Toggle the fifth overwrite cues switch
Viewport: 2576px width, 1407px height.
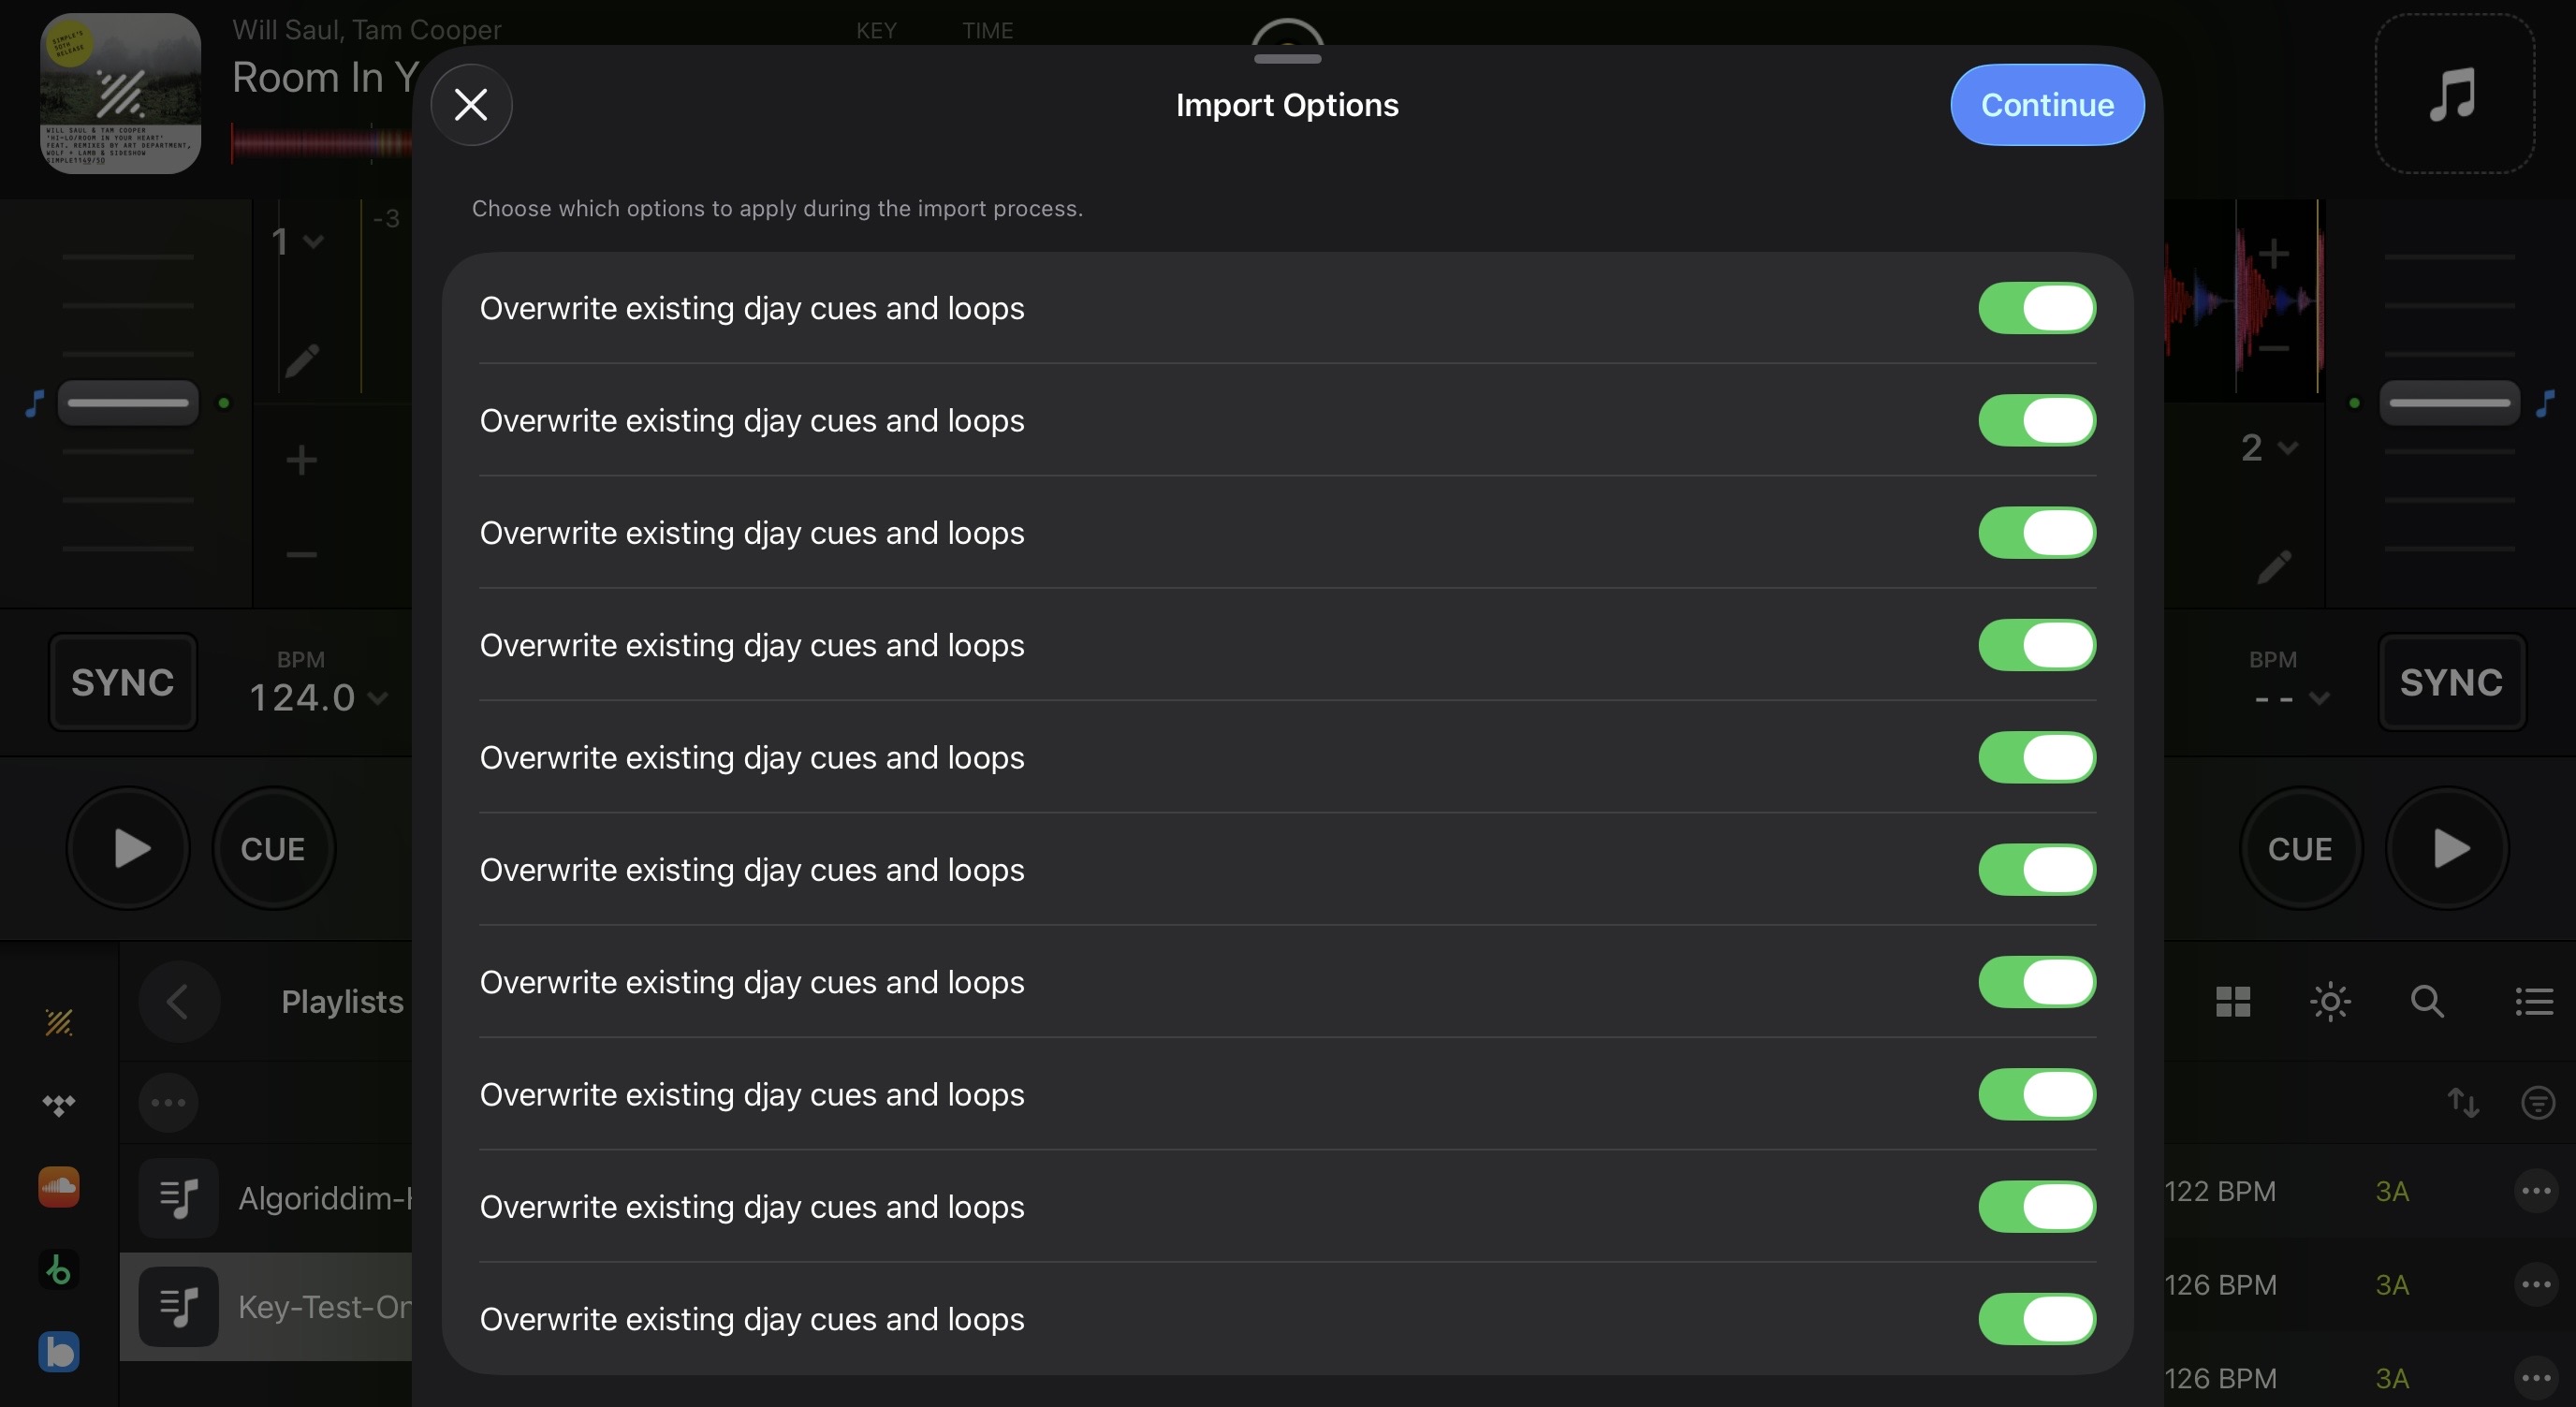click(x=2036, y=757)
